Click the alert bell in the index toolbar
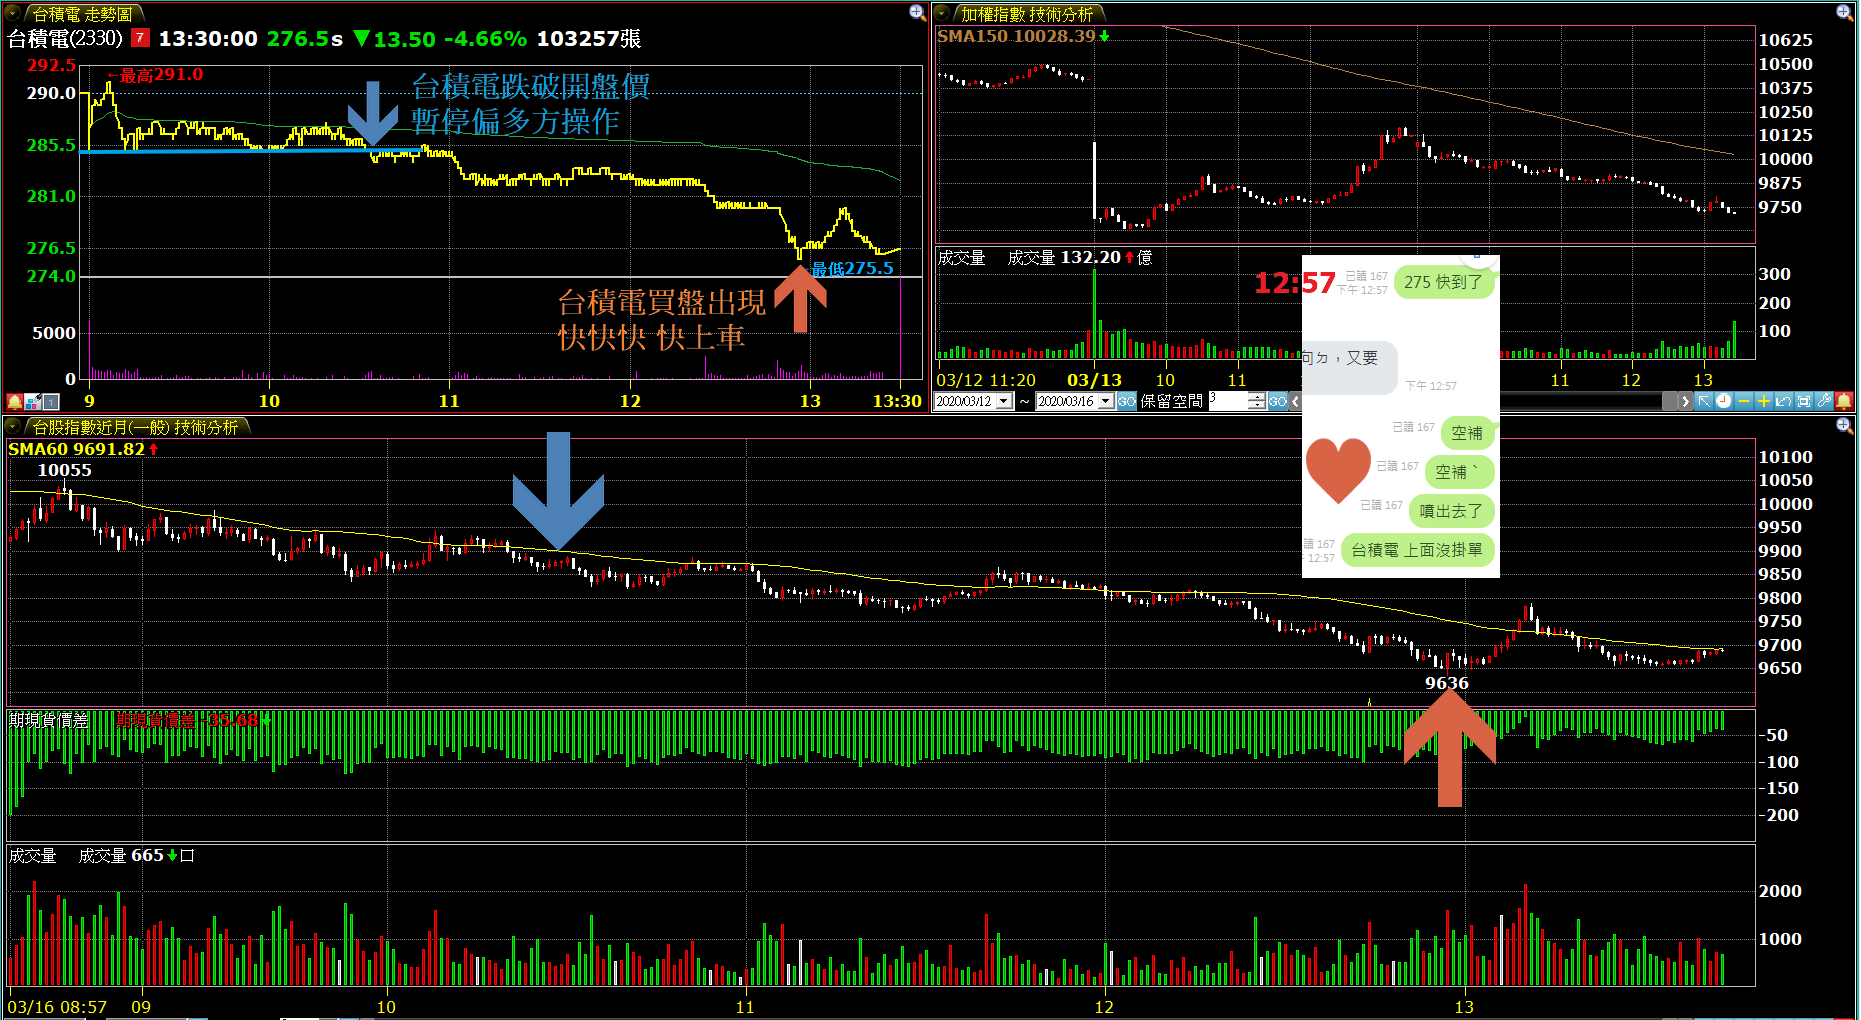The width and height of the screenshot is (1861, 1020). 1844,401
